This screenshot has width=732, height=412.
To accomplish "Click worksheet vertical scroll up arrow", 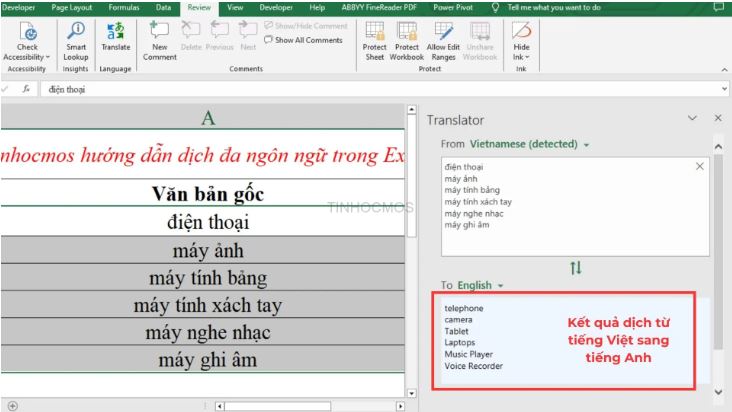I will (x=411, y=110).
